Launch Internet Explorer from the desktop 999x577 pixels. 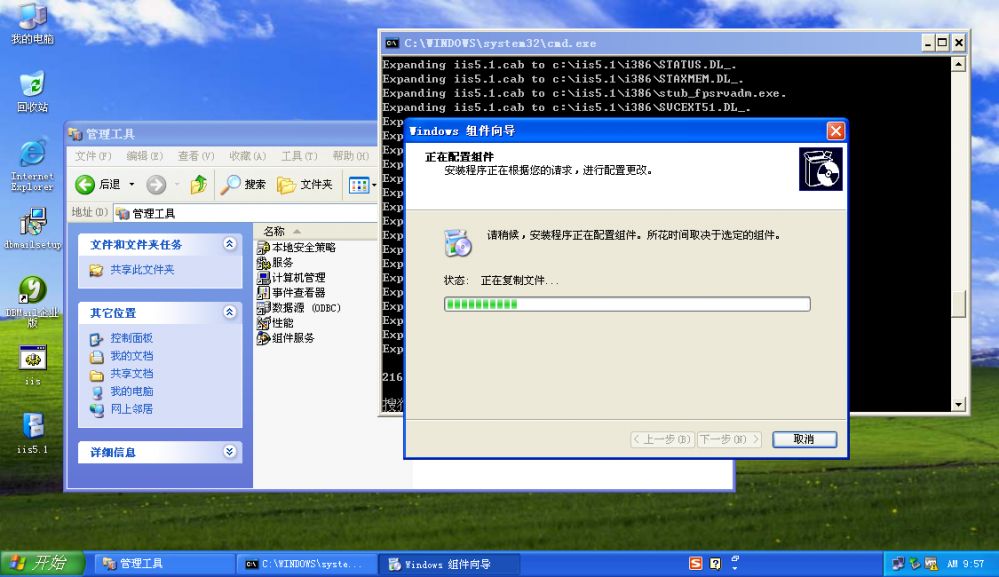click(32, 165)
